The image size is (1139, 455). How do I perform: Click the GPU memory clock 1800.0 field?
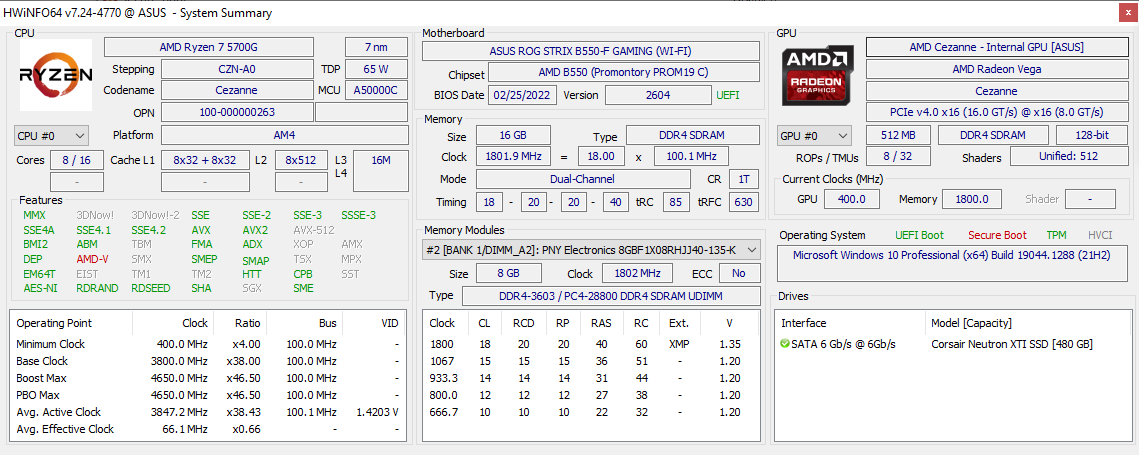[x=971, y=199]
